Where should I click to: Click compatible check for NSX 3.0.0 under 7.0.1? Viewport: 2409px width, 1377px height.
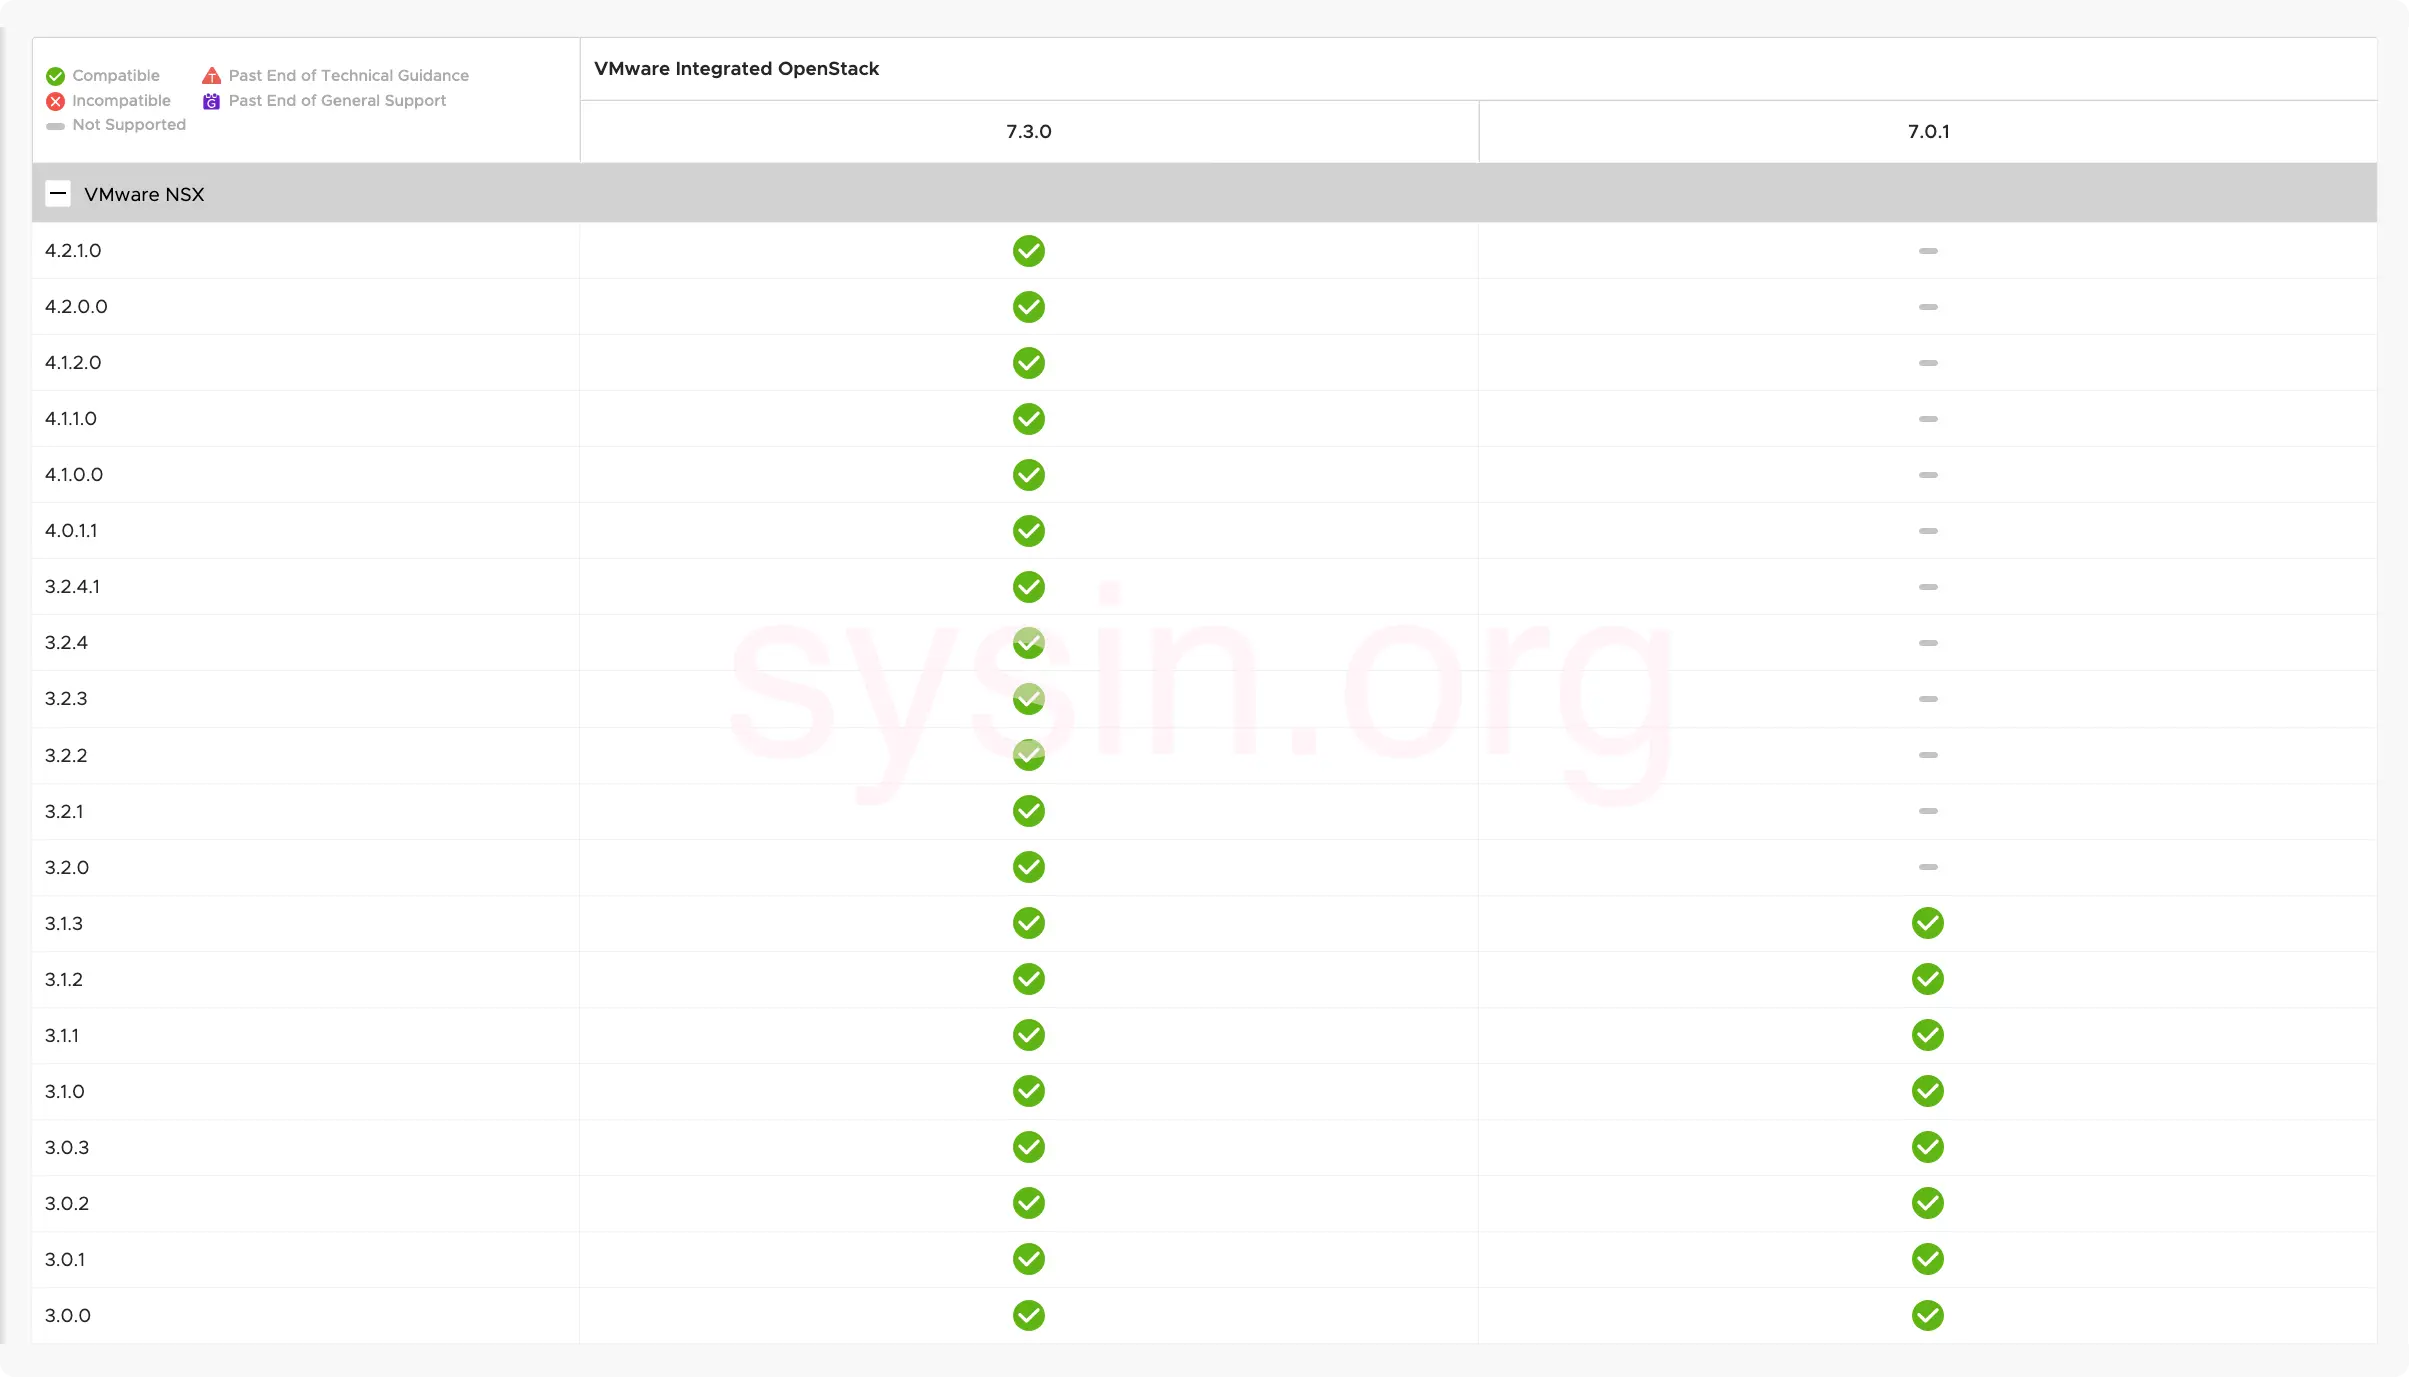click(x=1927, y=1315)
